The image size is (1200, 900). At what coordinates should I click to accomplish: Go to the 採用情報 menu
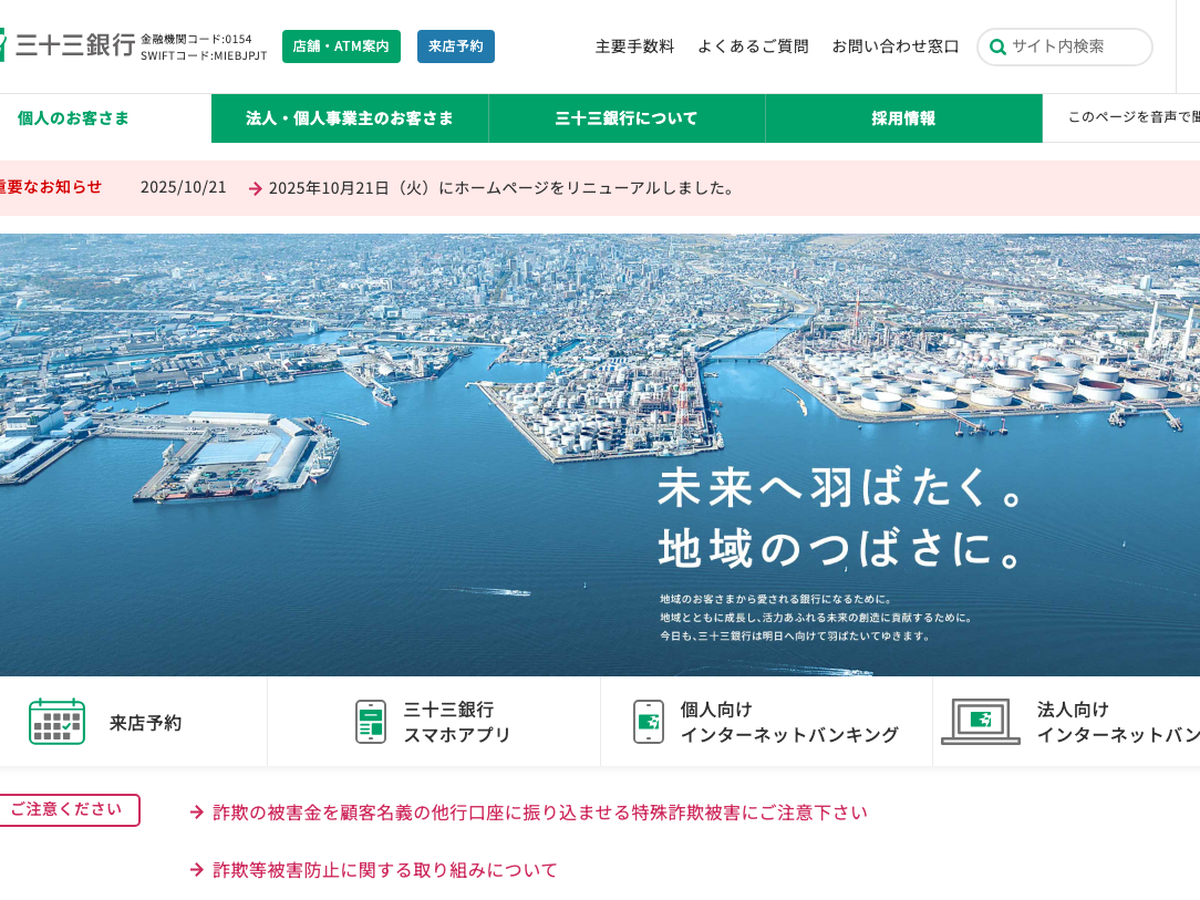[903, 118]
